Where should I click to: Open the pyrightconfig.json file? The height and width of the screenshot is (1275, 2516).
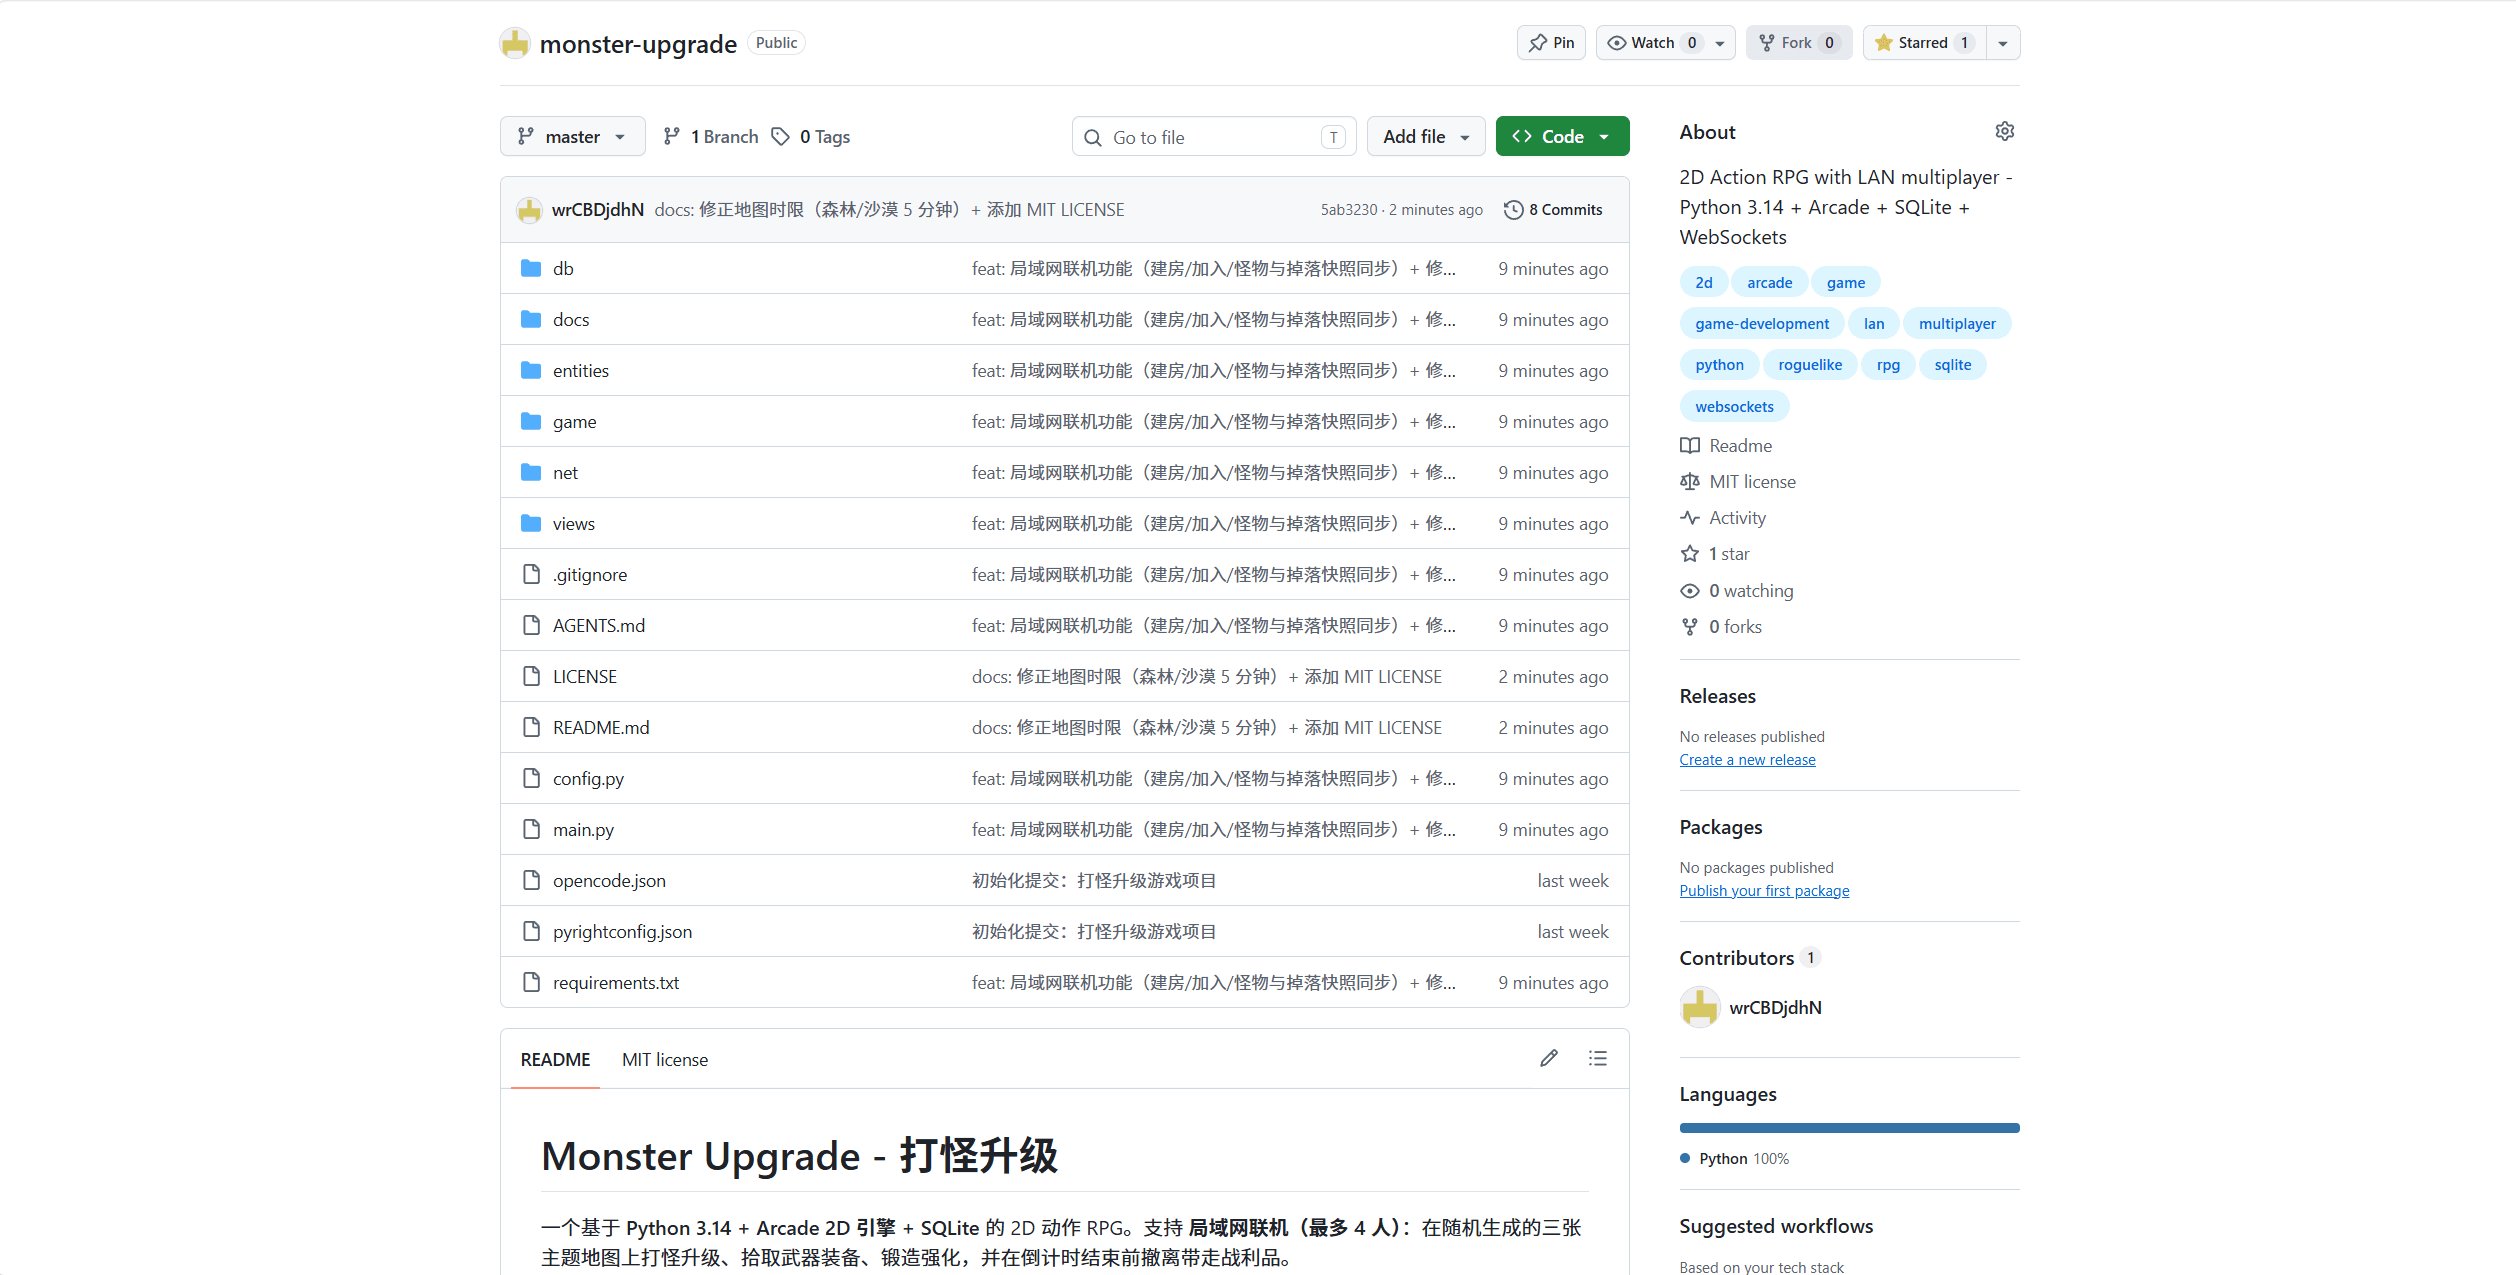pyautogui.click(x=622, y=932)
